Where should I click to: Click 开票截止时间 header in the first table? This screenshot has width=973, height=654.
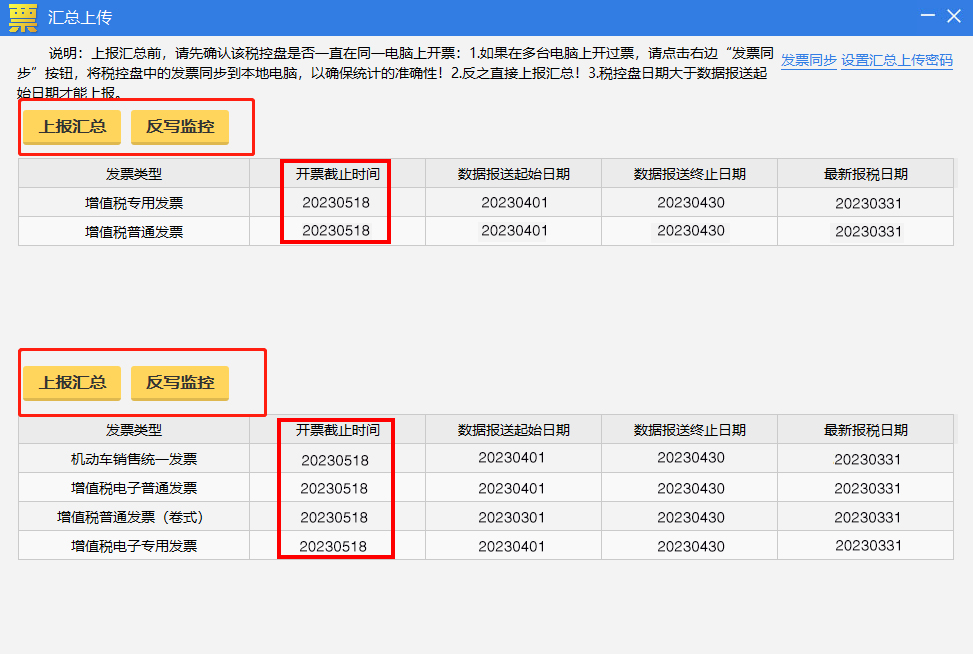(x=338, y=174)
